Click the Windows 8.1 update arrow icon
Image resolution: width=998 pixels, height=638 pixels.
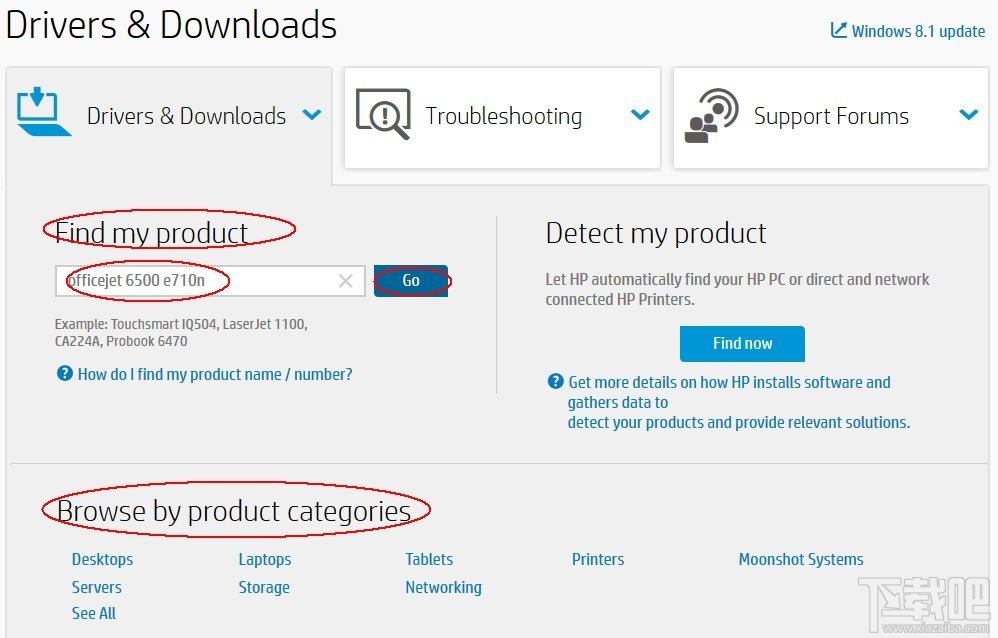point(838,31)
